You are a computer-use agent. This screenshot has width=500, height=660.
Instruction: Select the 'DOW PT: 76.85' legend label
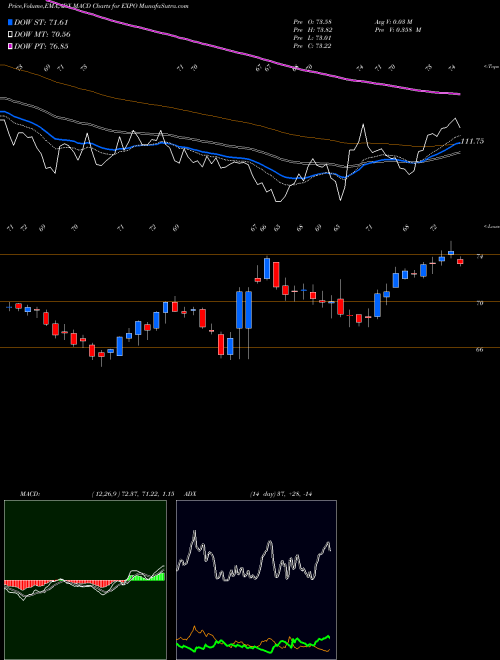click(41, 46)
